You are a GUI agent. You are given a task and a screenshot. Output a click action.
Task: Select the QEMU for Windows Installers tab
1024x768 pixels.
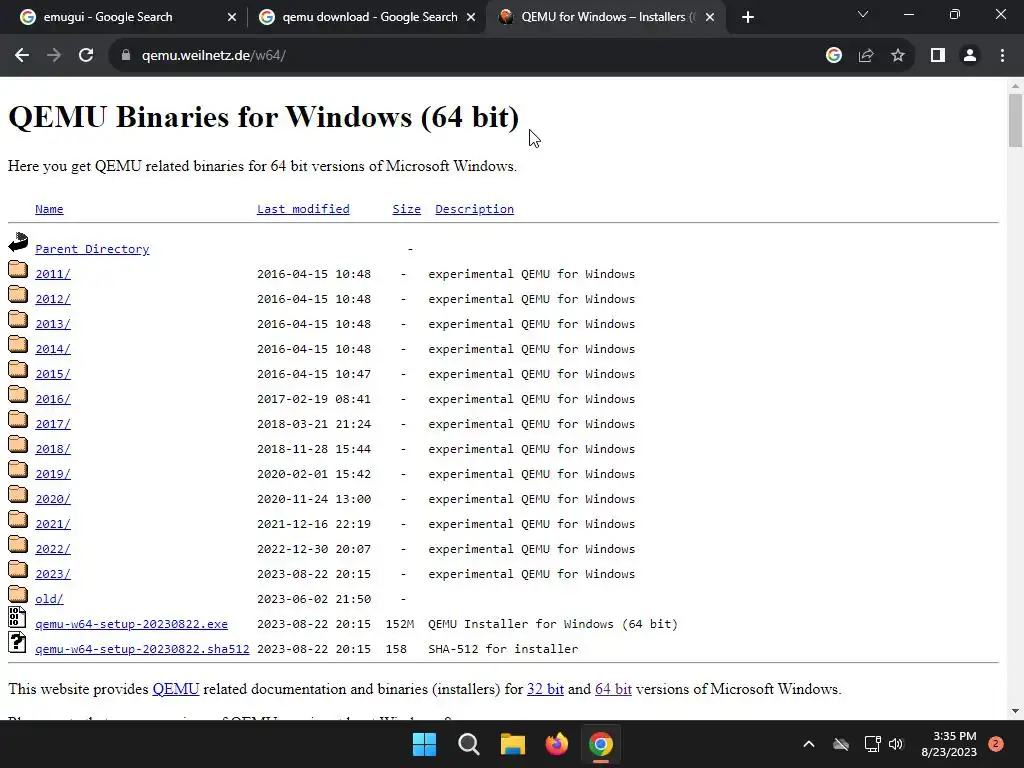pos(606,18)
